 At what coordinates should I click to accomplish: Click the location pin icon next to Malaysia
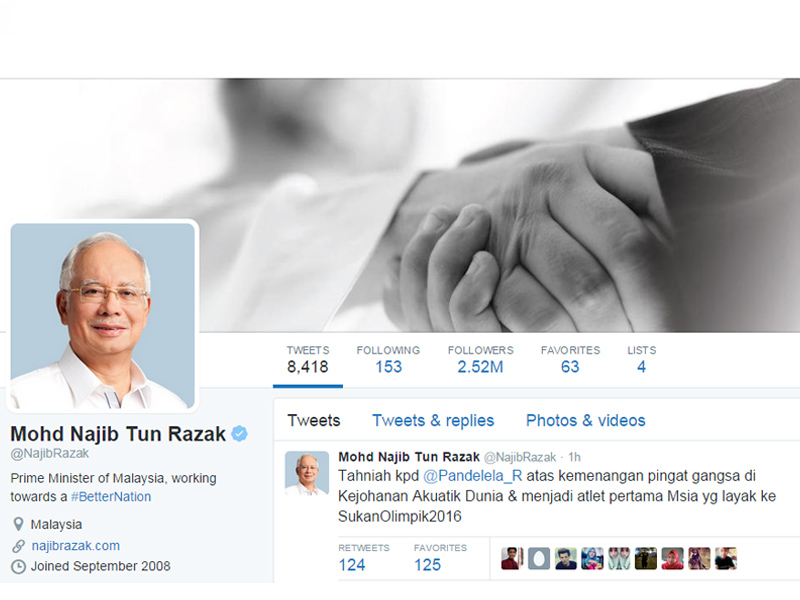coord(18,524)
